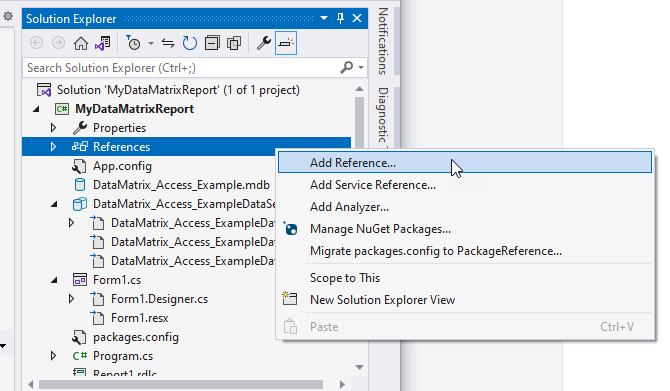The width and height of the screenshot is (670, 391).
Task: Toggle Preview Selected Items button
Action: tap(286, 43)
